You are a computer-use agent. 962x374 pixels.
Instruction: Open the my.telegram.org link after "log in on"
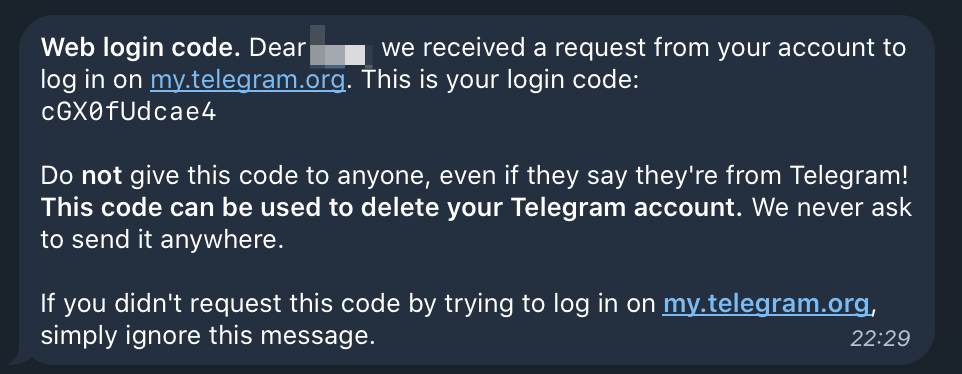click(247, 81)
